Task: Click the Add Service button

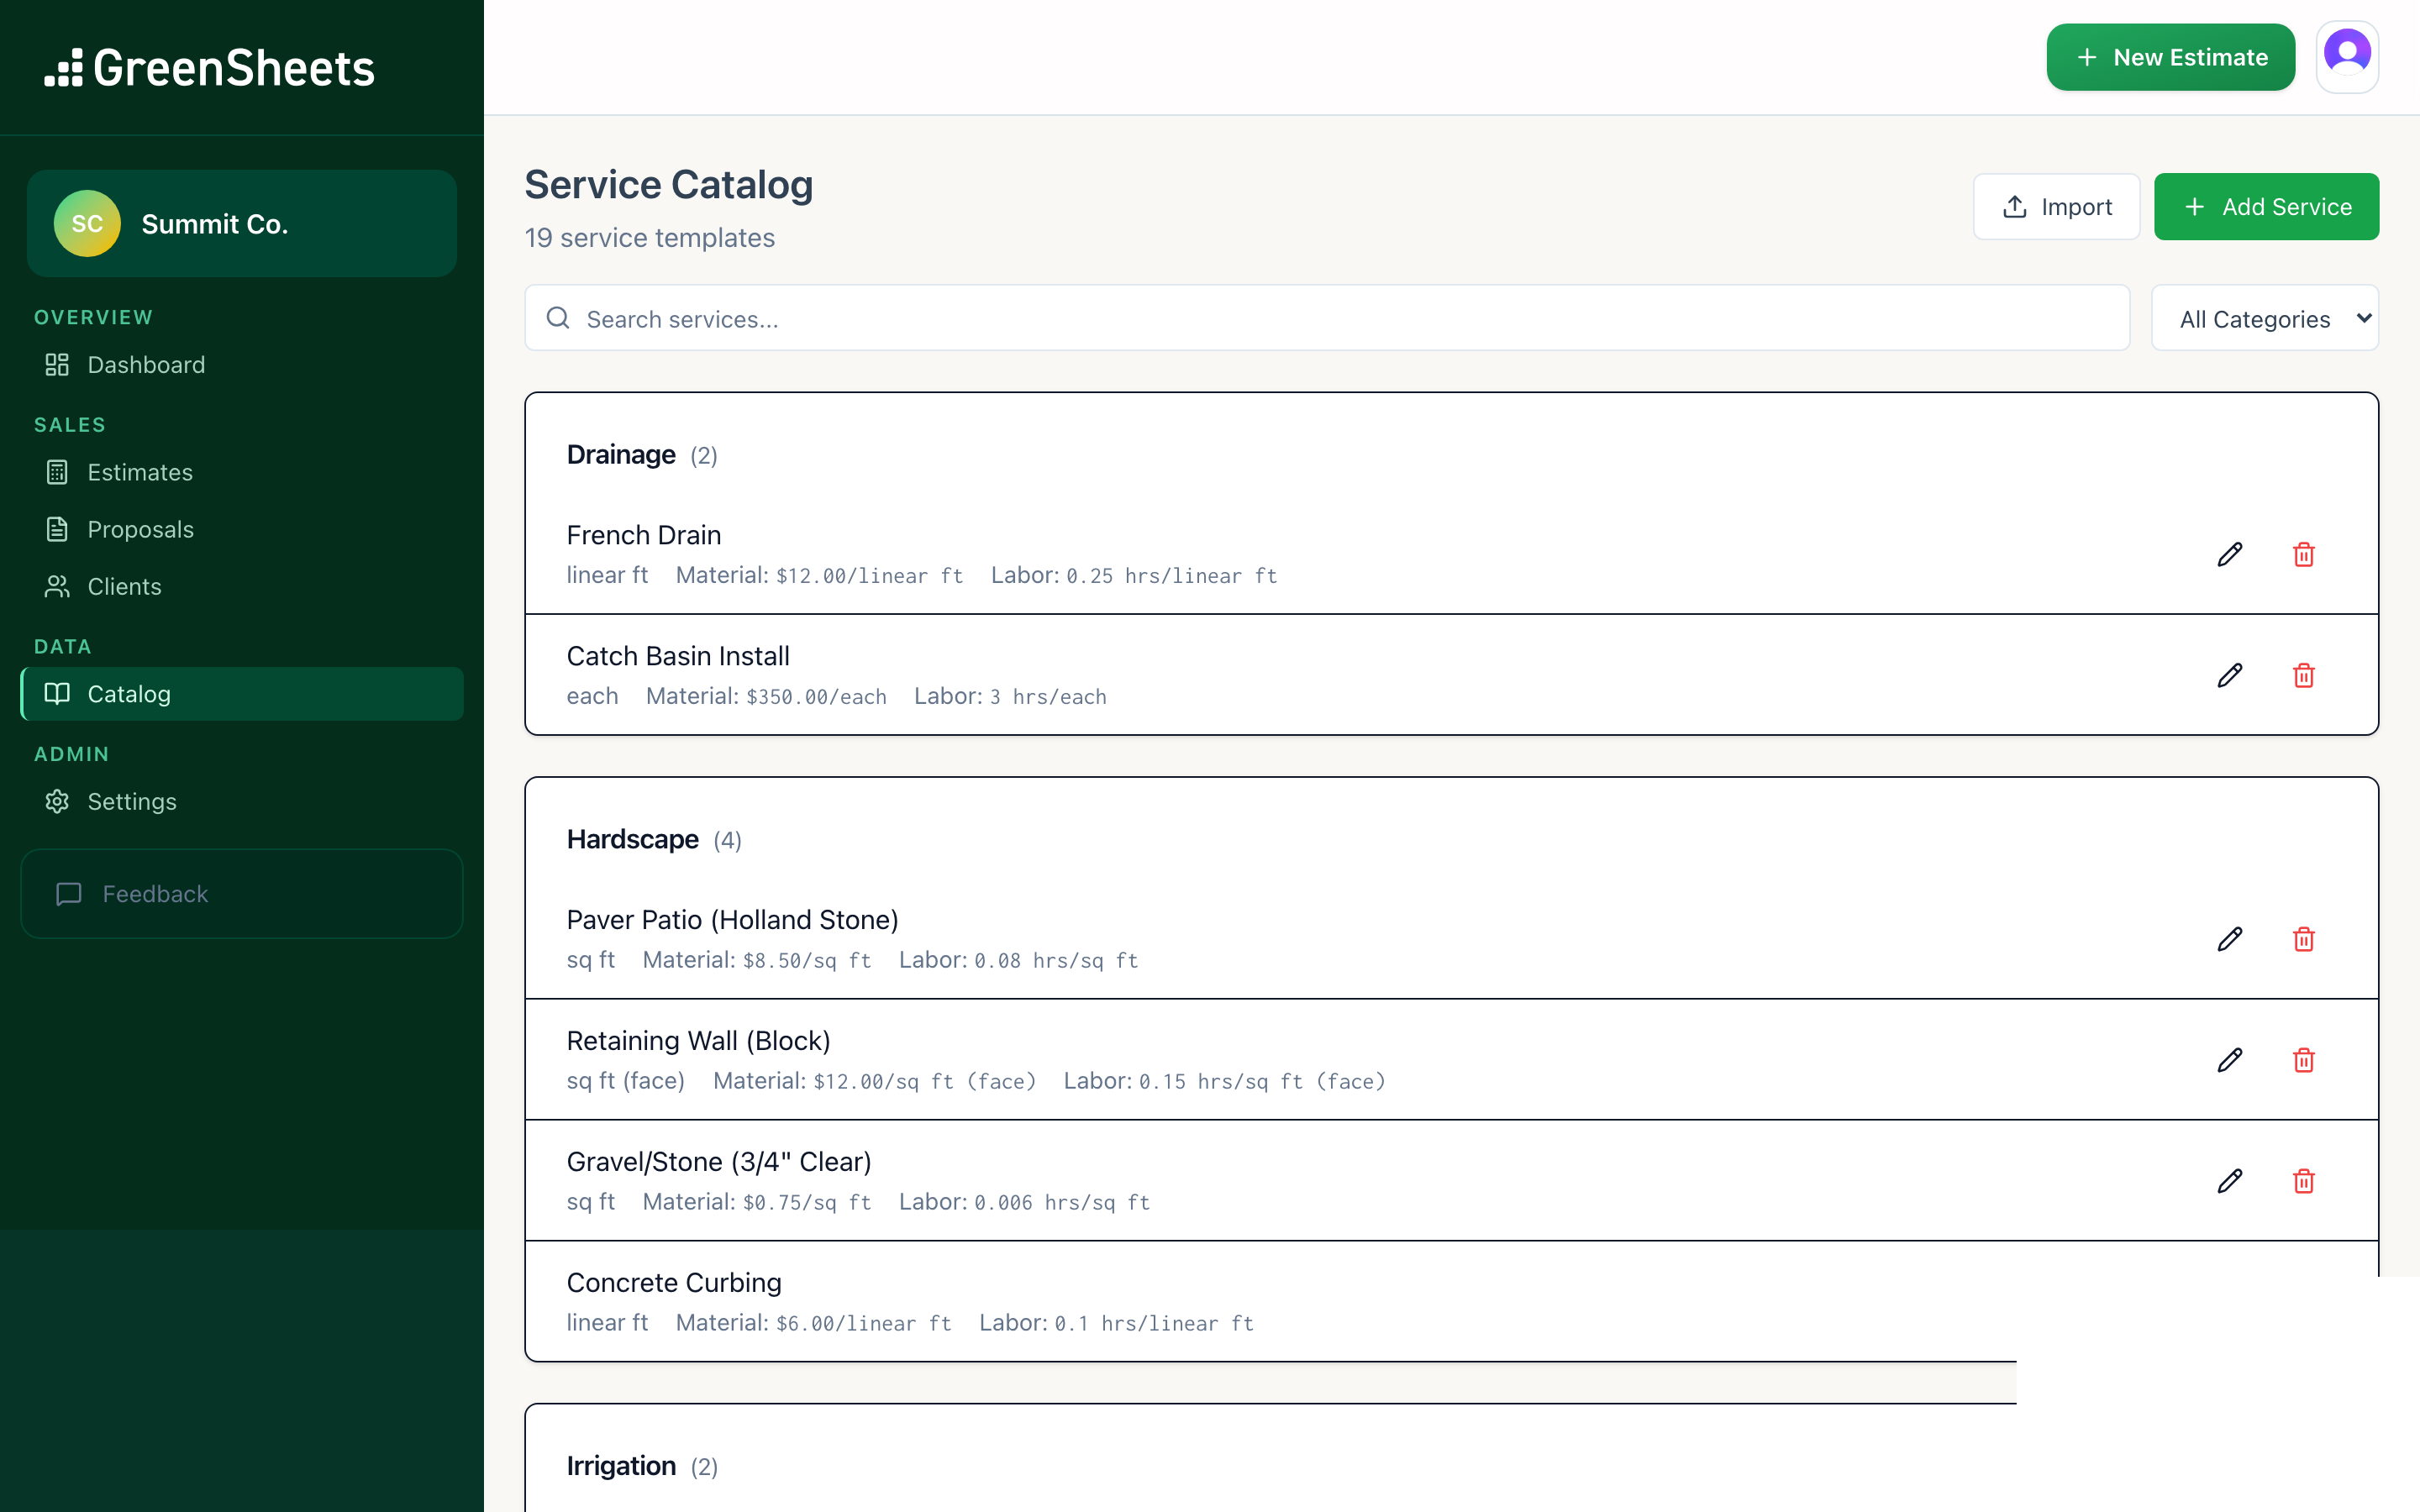Action: point(2267,206)
